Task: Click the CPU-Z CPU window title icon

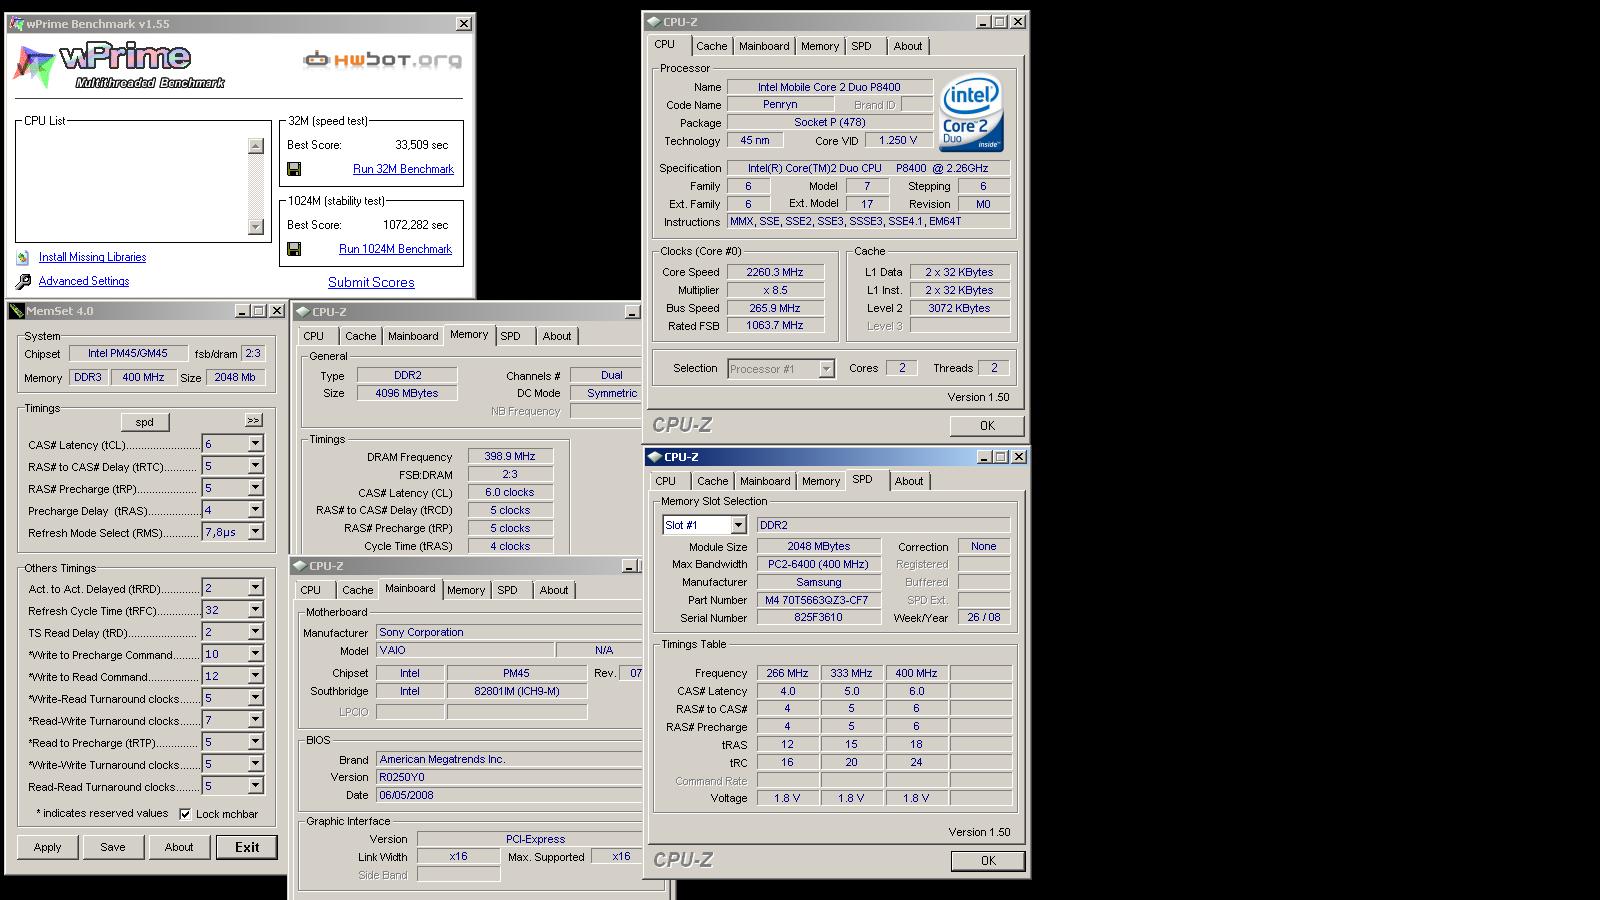Action: (653, 22)
